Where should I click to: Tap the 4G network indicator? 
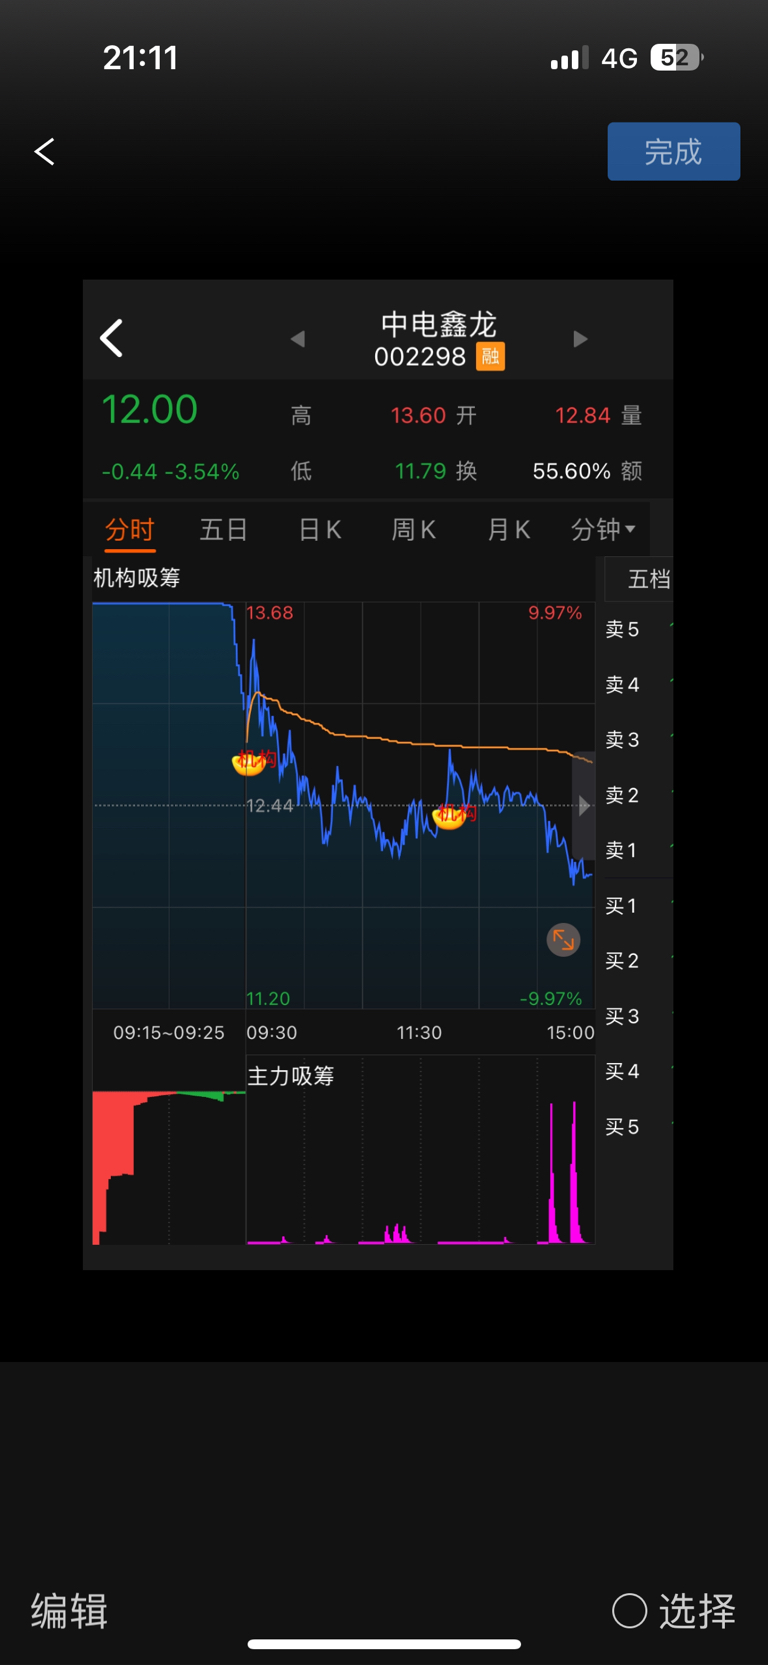pos(619,59)
